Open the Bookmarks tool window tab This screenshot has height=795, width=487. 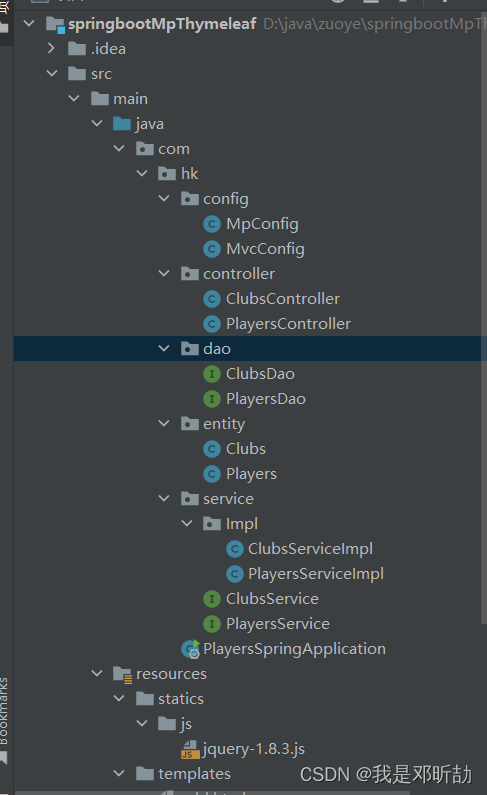[x=4, y=711]
